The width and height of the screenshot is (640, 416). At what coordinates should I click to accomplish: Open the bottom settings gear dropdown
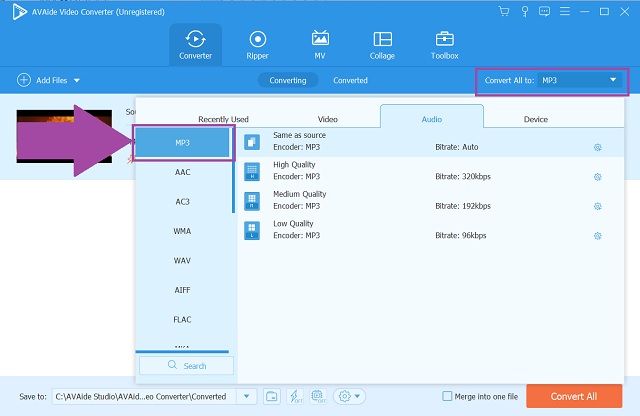click(x=349, y=396)
